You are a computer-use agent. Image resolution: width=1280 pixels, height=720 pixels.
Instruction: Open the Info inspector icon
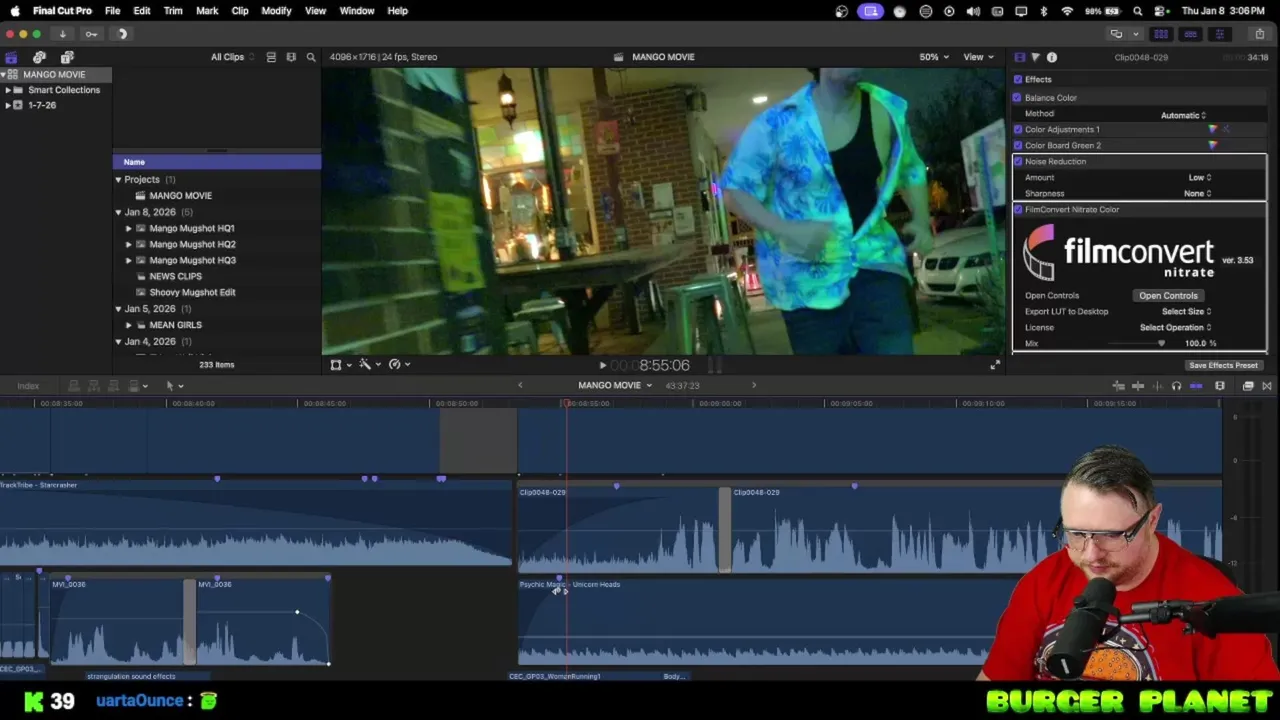click(1052, 57)
